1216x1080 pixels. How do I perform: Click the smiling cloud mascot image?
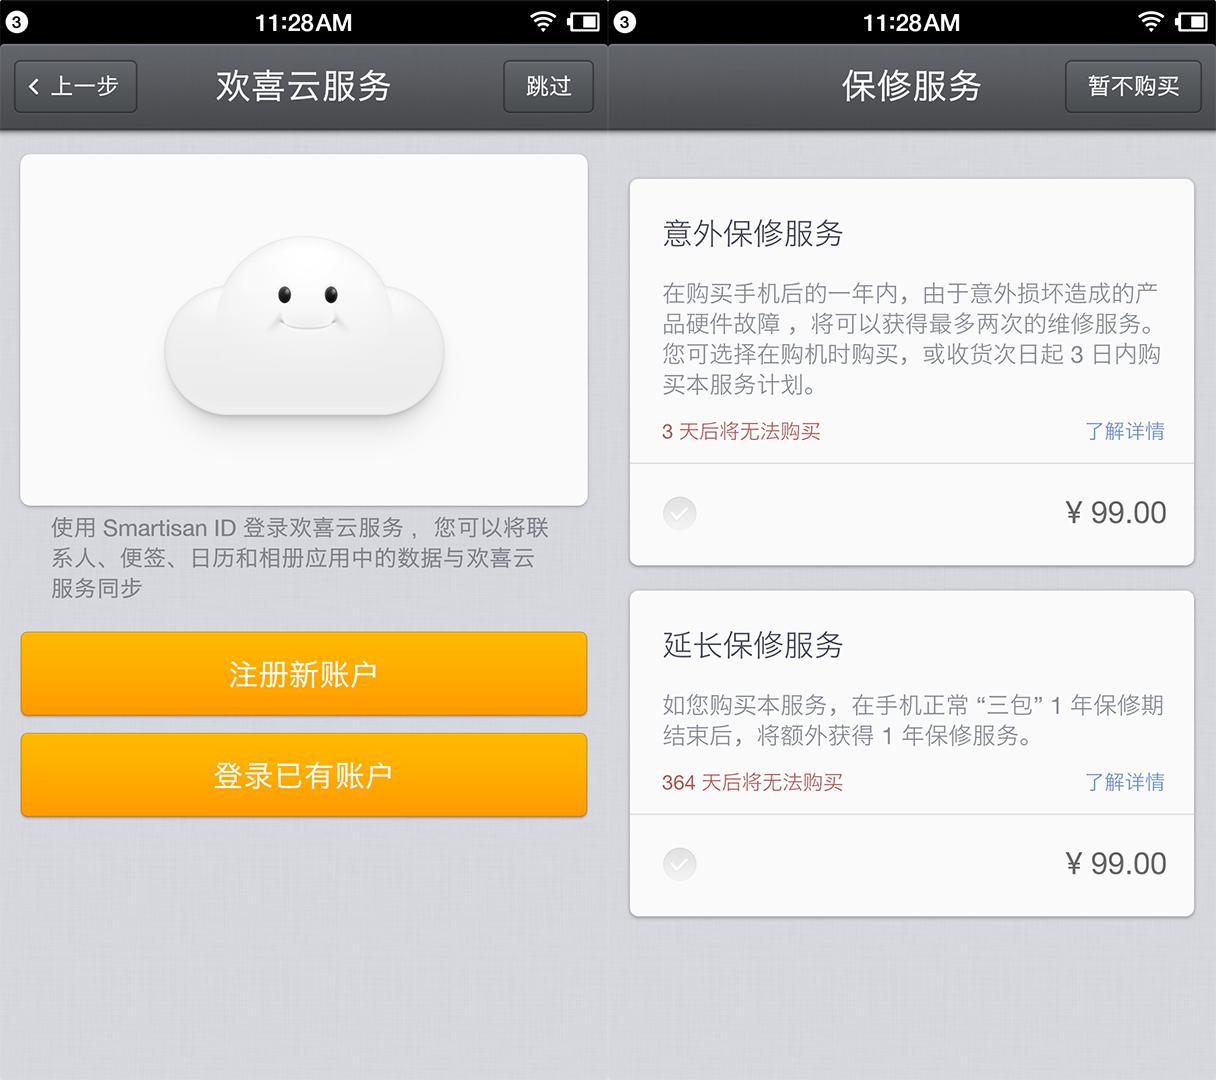point(304,325)
